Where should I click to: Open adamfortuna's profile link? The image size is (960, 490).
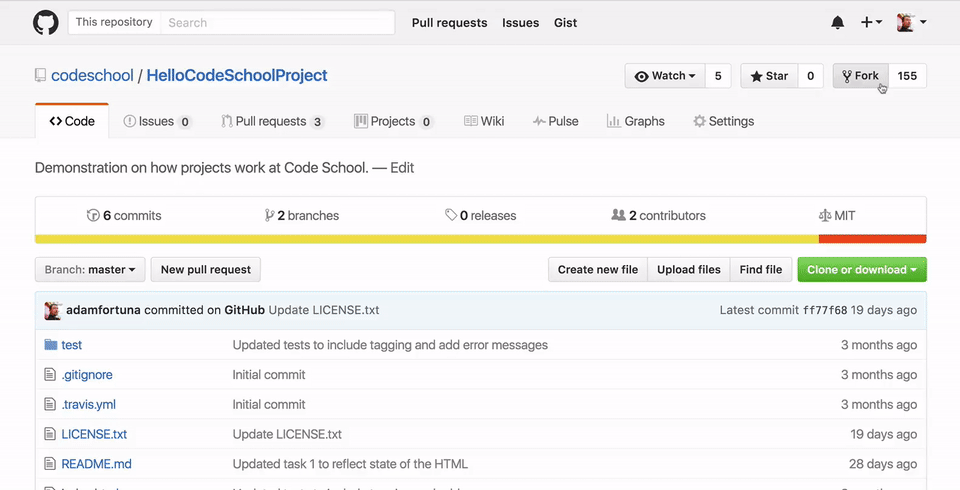[103, 310]
